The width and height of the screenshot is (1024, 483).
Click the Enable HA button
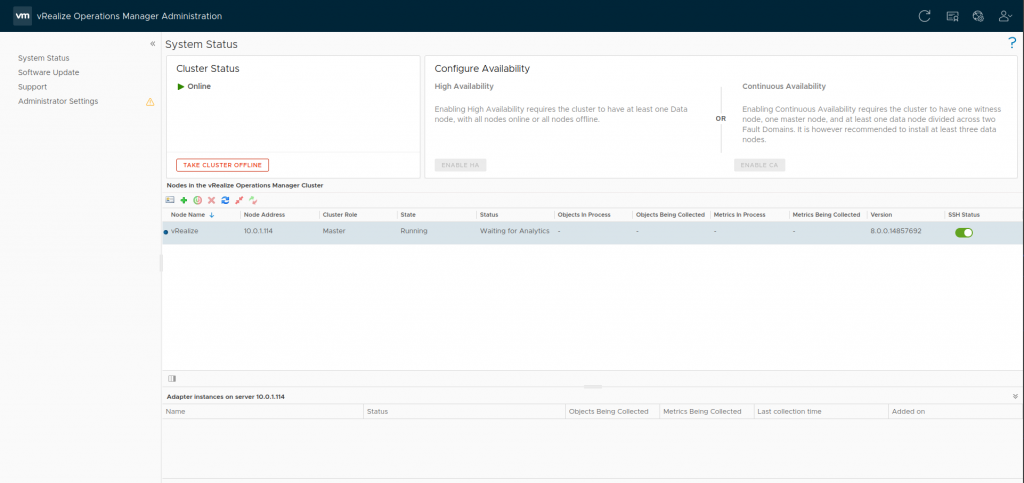tap(460, 165)
